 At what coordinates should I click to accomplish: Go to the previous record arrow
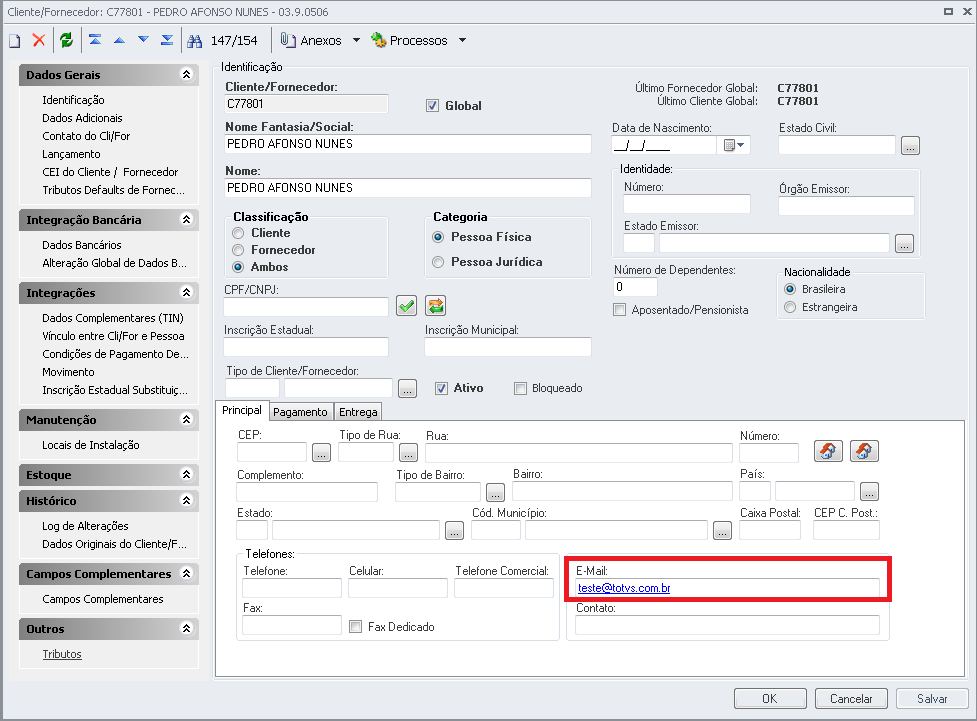117,40
